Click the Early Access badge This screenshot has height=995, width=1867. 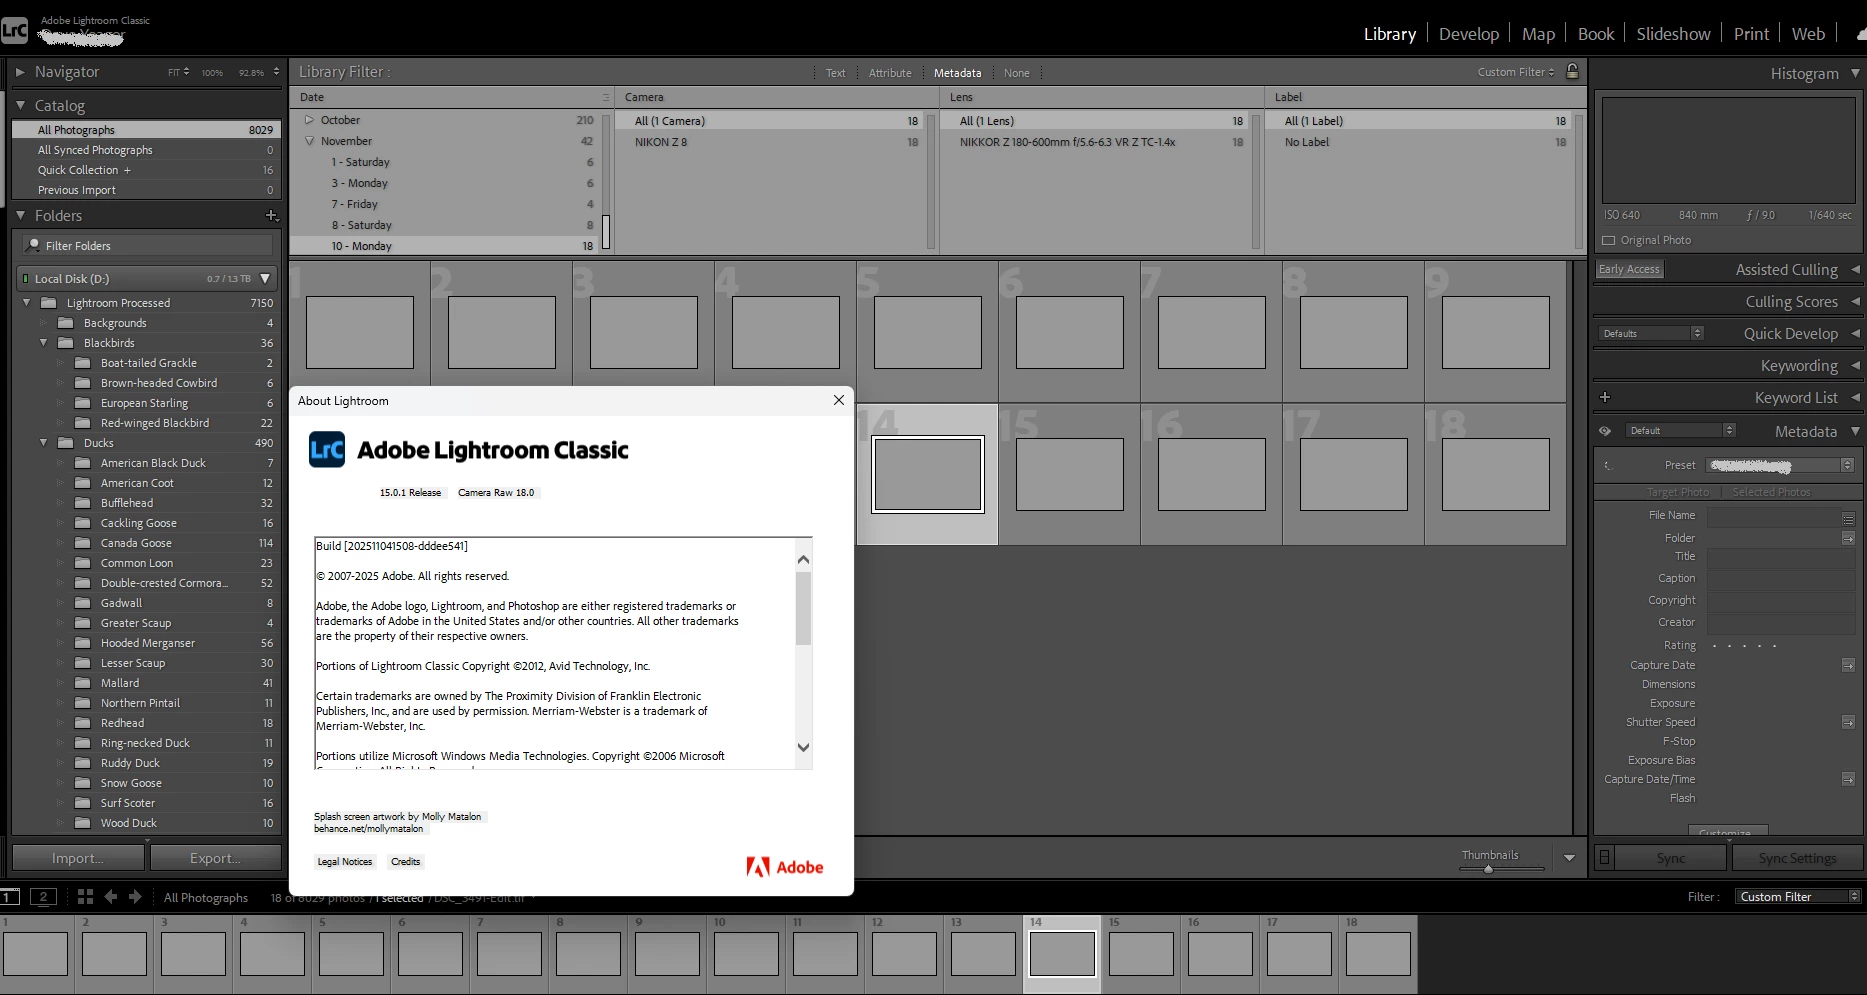1629,269
